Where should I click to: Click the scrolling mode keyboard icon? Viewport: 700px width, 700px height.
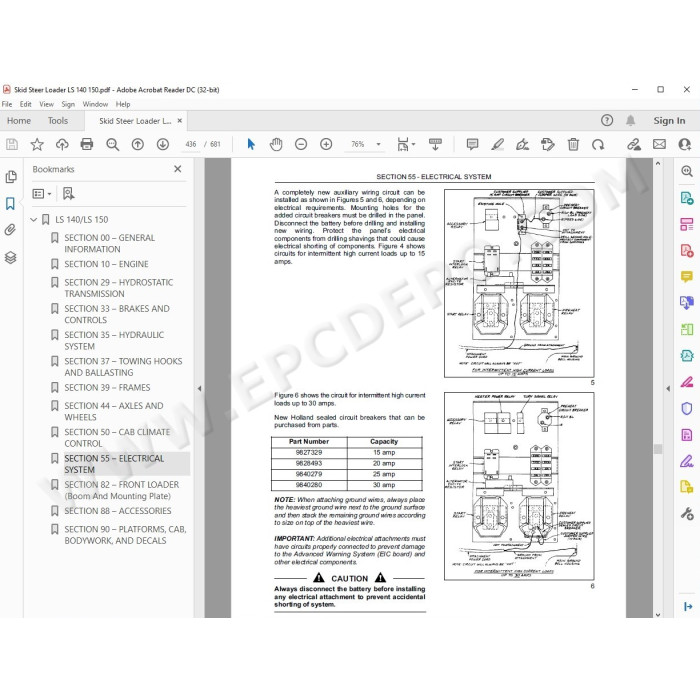[x=435, y=144]
